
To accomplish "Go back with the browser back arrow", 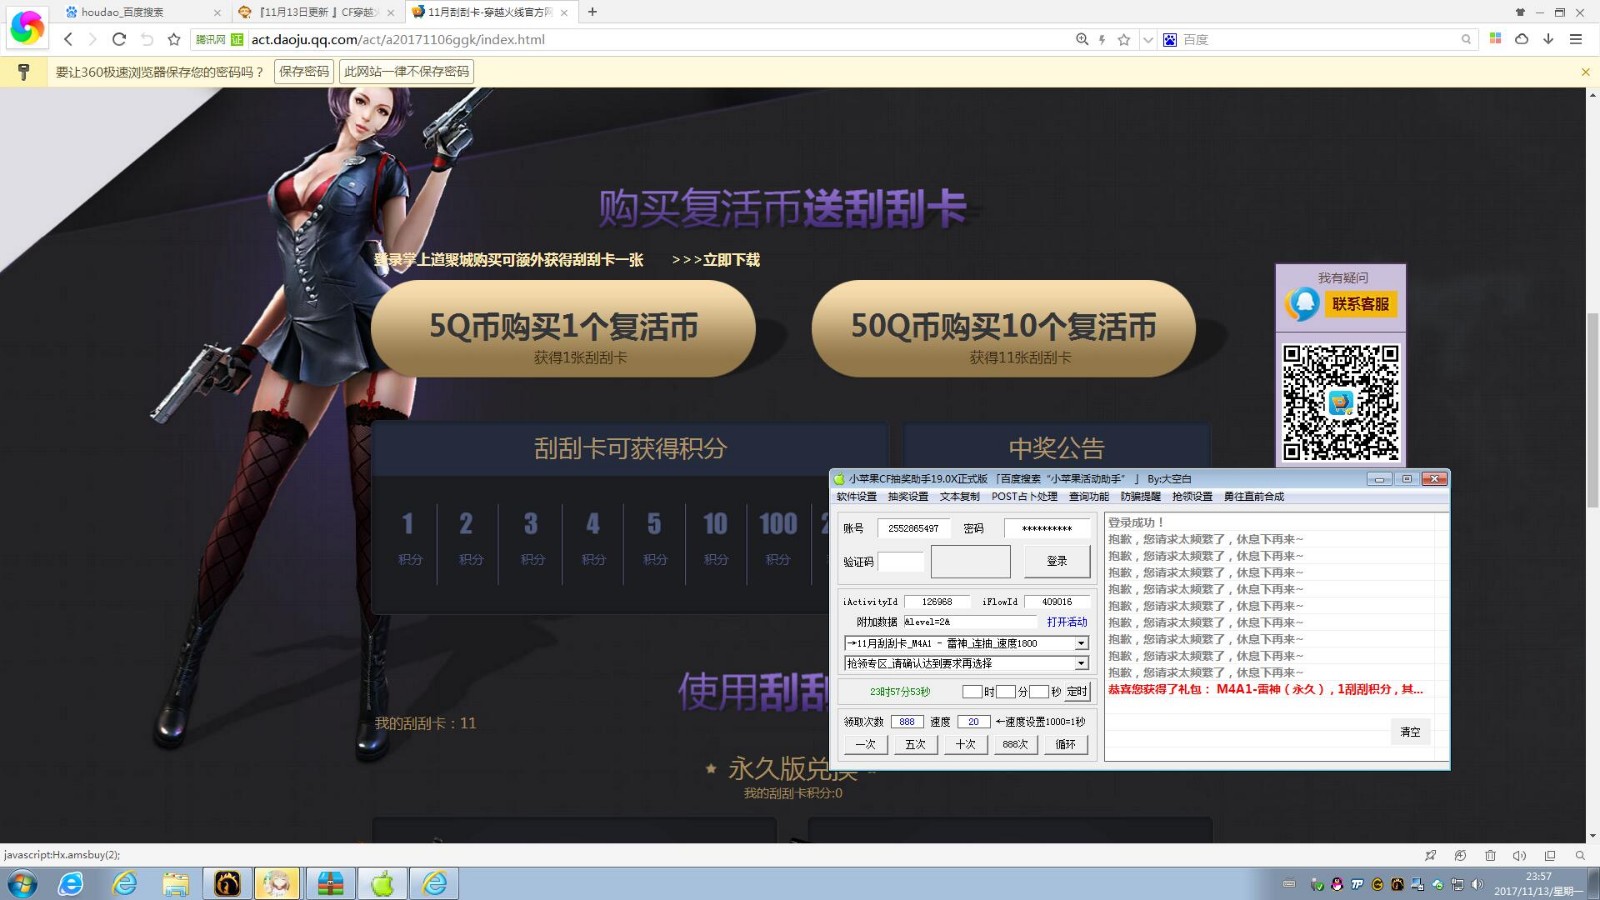I will tap(68, 39).
